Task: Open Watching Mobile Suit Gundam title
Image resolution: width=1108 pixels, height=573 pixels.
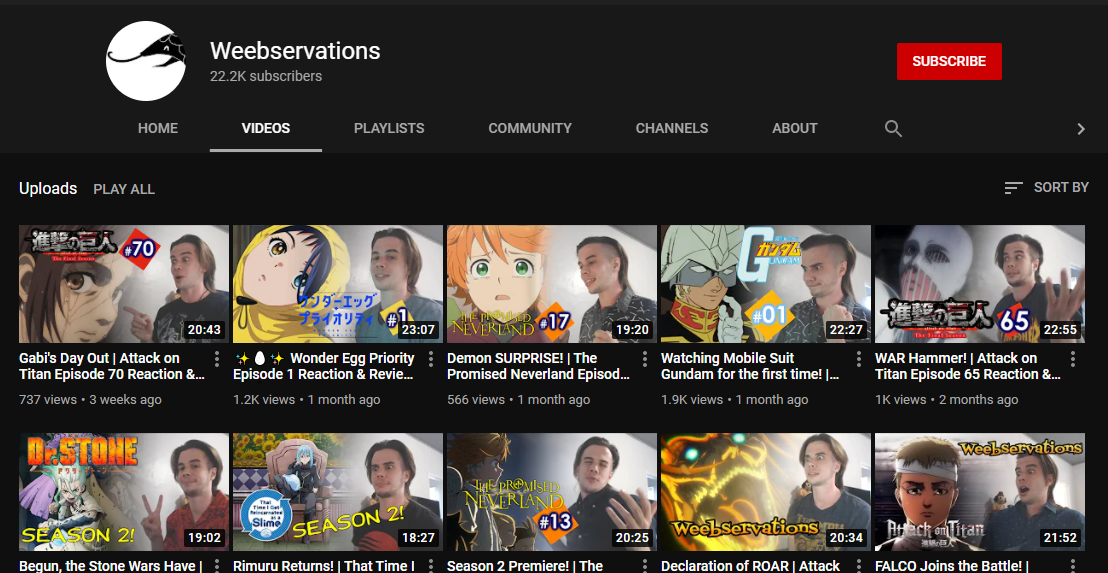Action: [x=750, y=367]
